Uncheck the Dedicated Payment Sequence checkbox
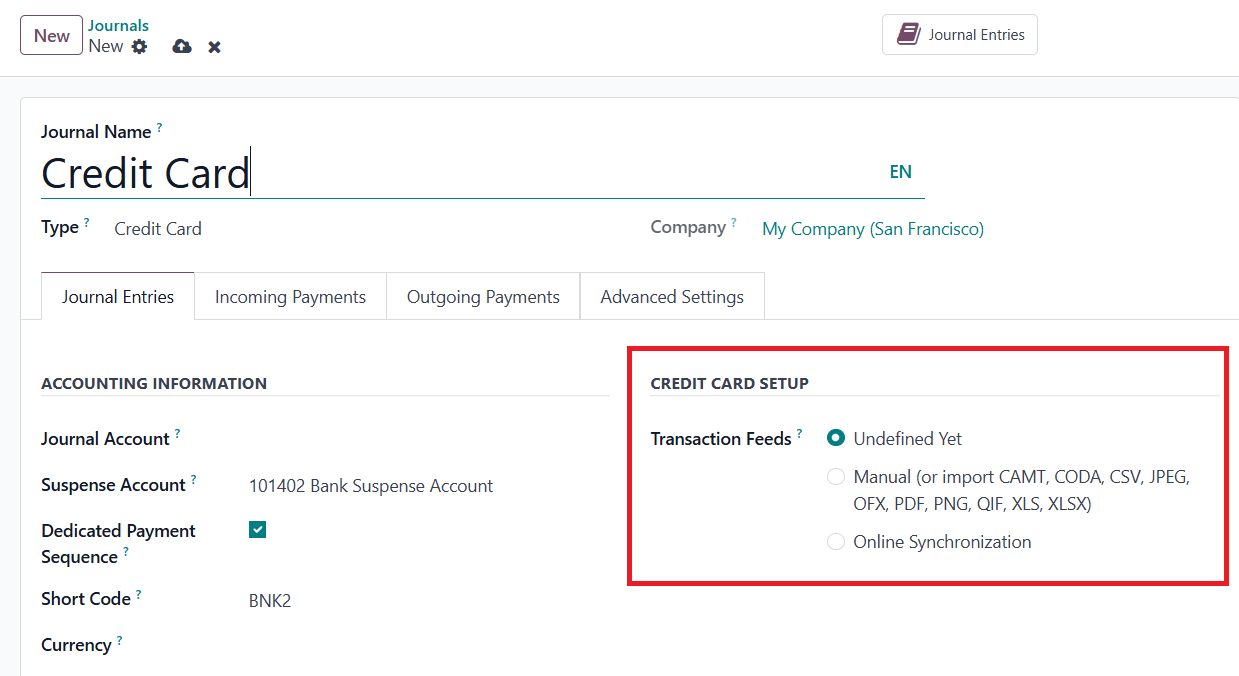The height and width of the screenshot is (676, 1239). pyautogui.click(x=258, y=530)
